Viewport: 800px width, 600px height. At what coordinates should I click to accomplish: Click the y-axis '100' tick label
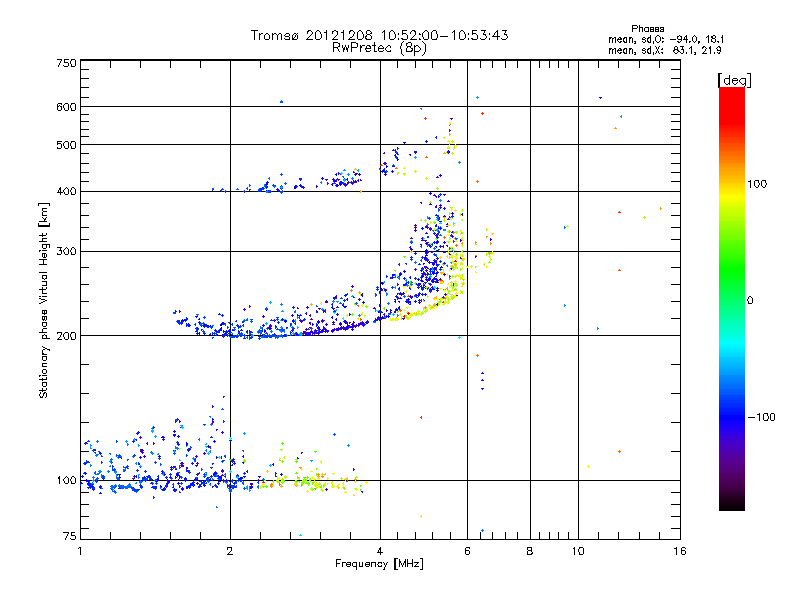66,480
